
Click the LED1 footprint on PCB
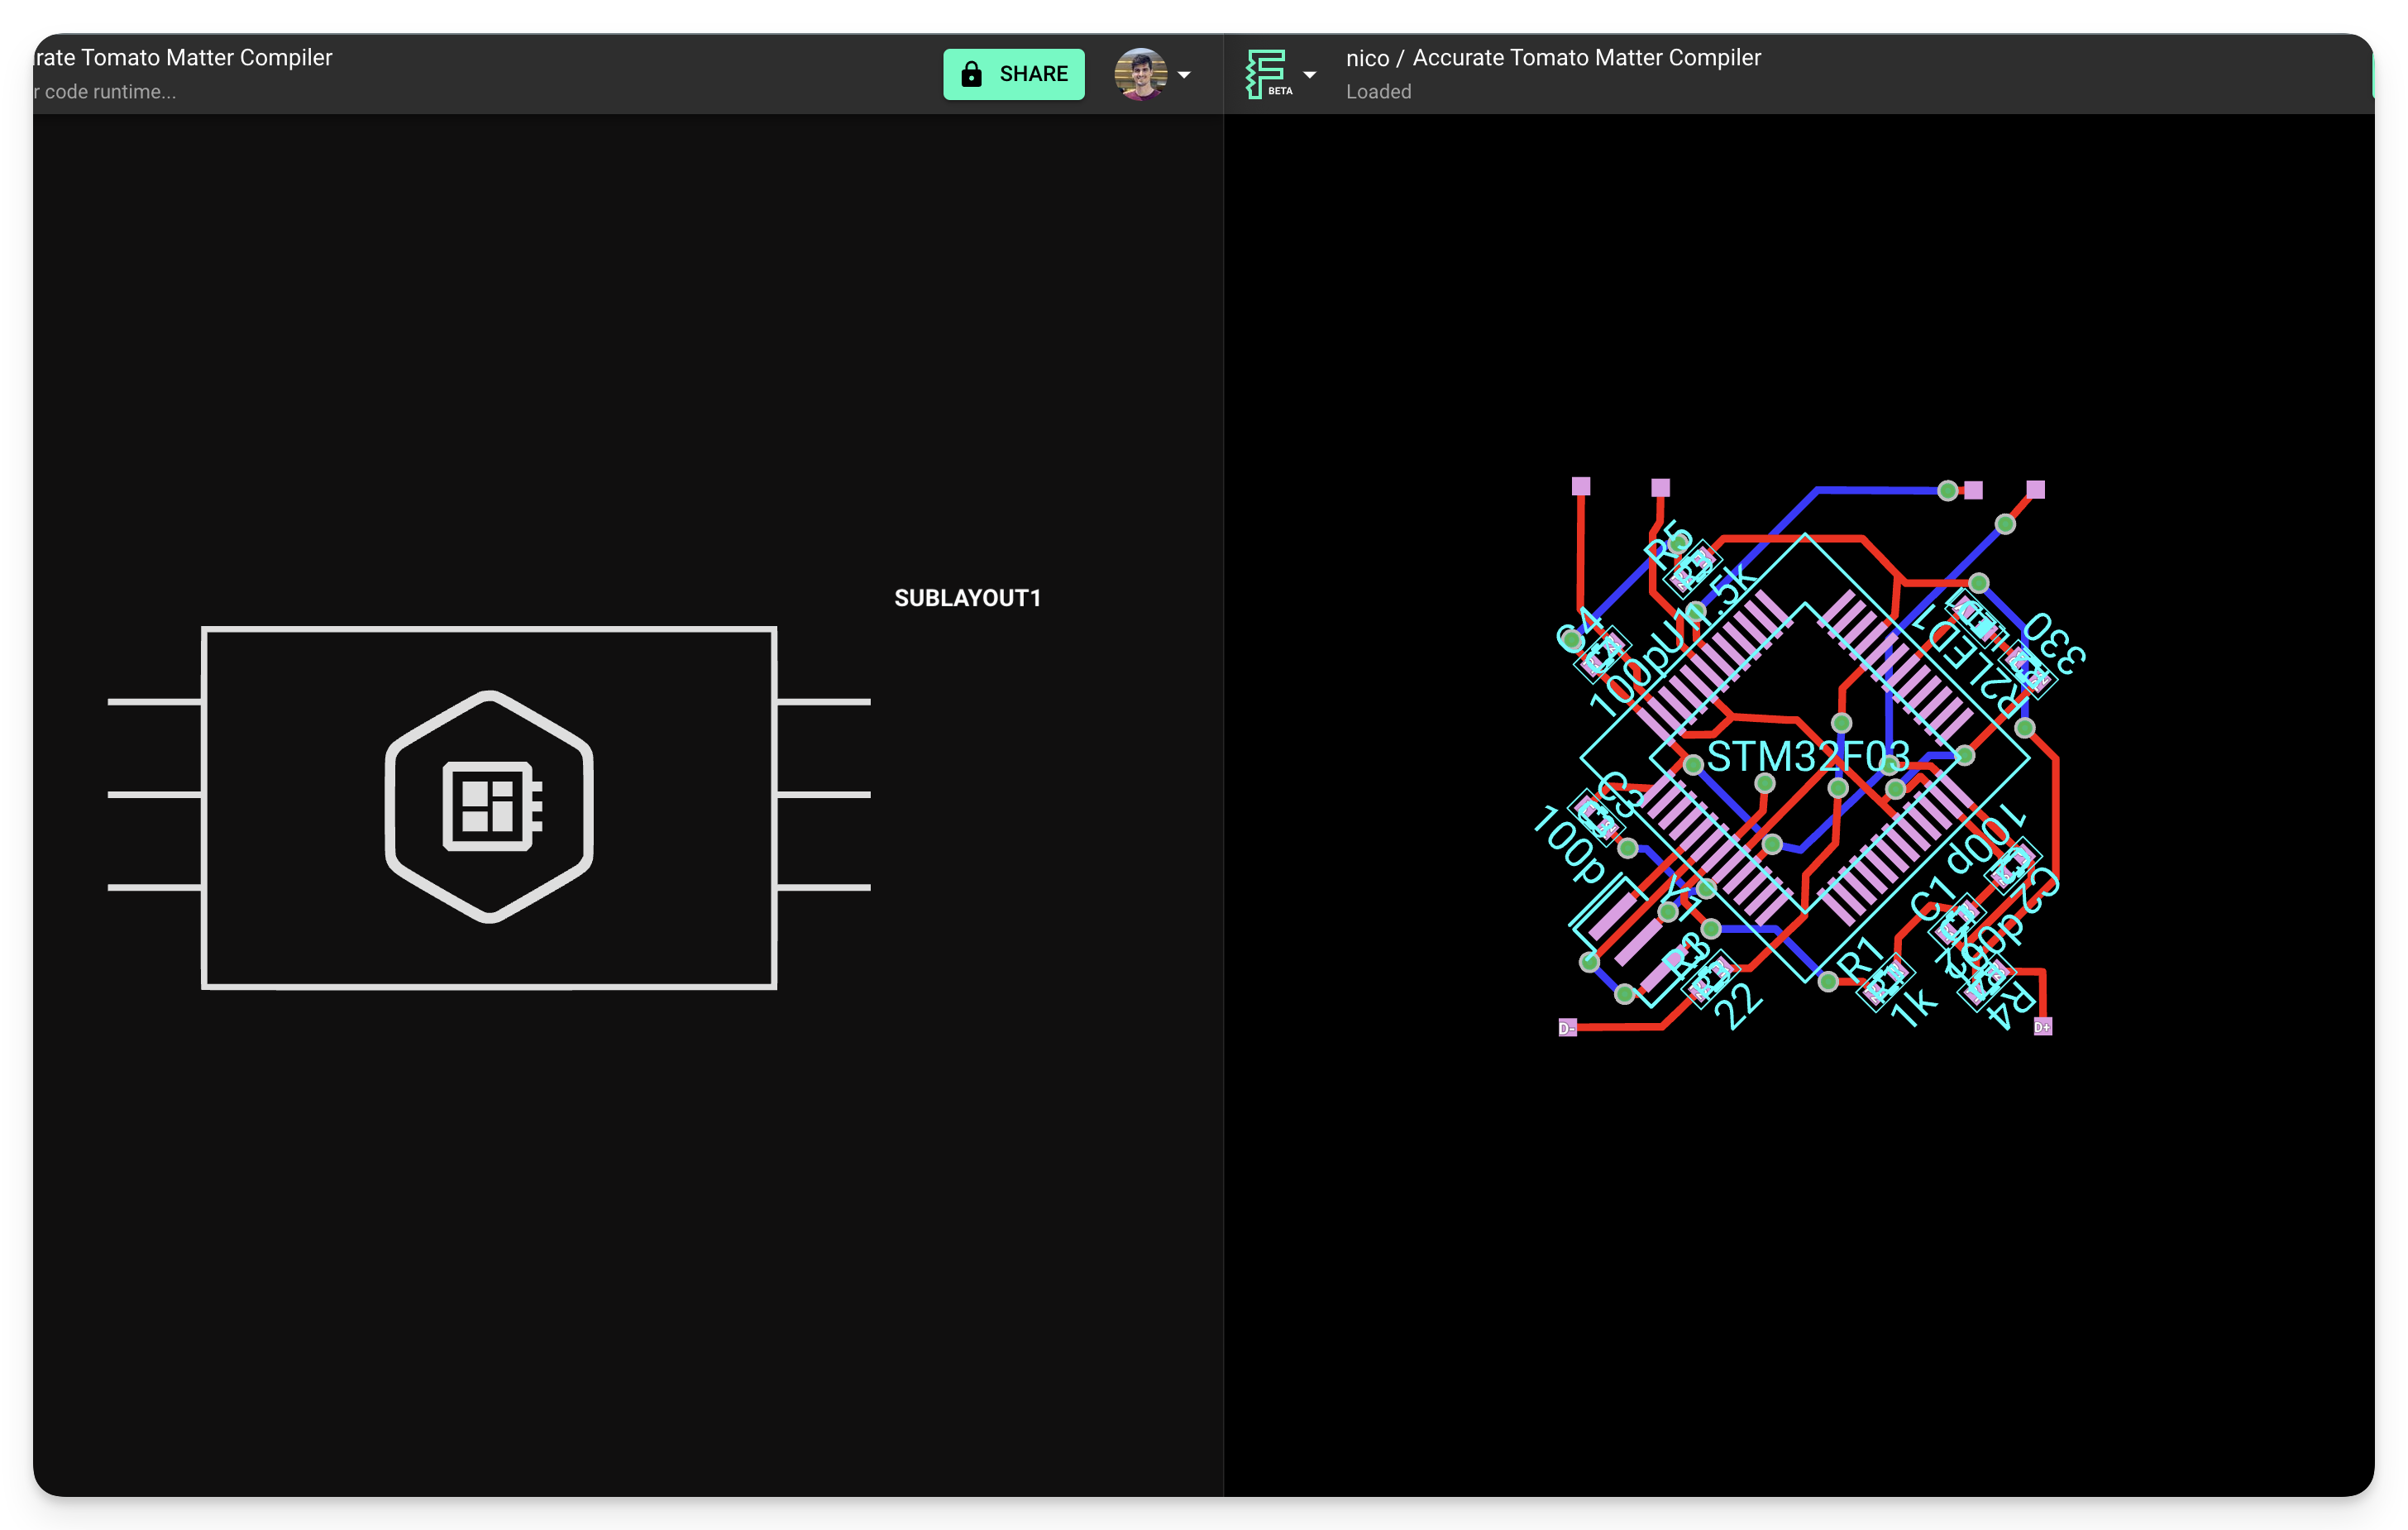(1976, 619)
